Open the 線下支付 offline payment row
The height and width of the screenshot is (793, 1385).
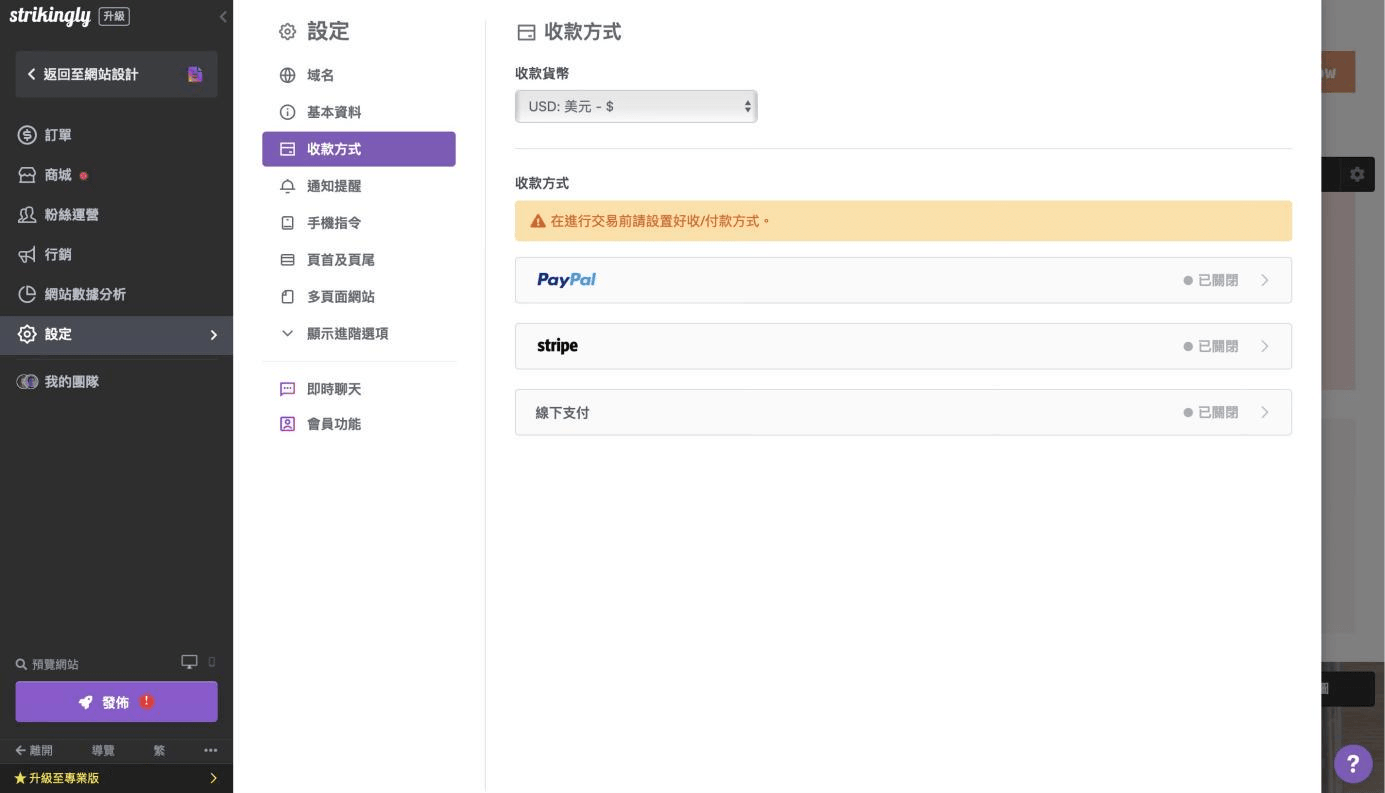902,412
